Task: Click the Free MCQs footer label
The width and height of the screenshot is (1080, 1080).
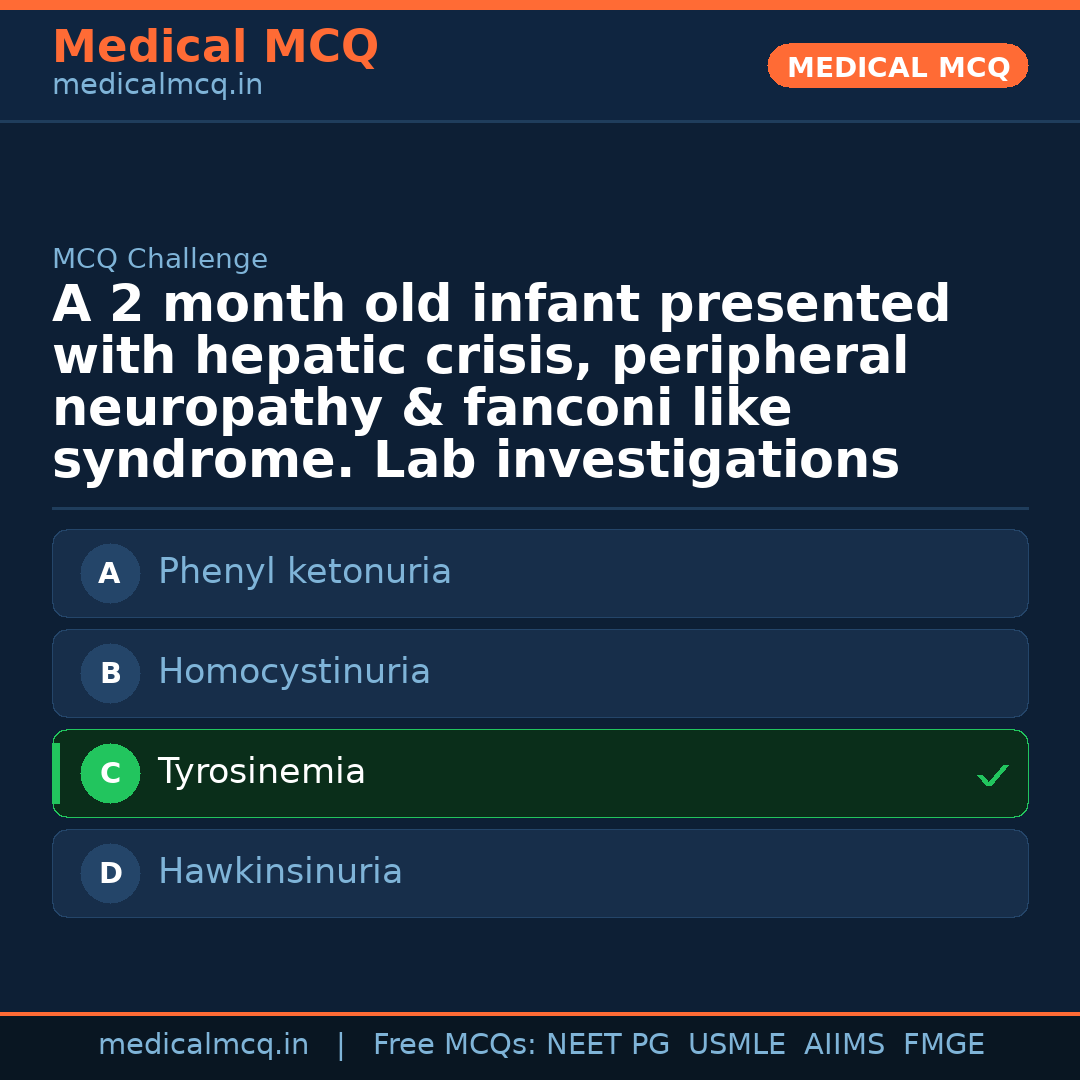Action: [x=455, y=1045]
